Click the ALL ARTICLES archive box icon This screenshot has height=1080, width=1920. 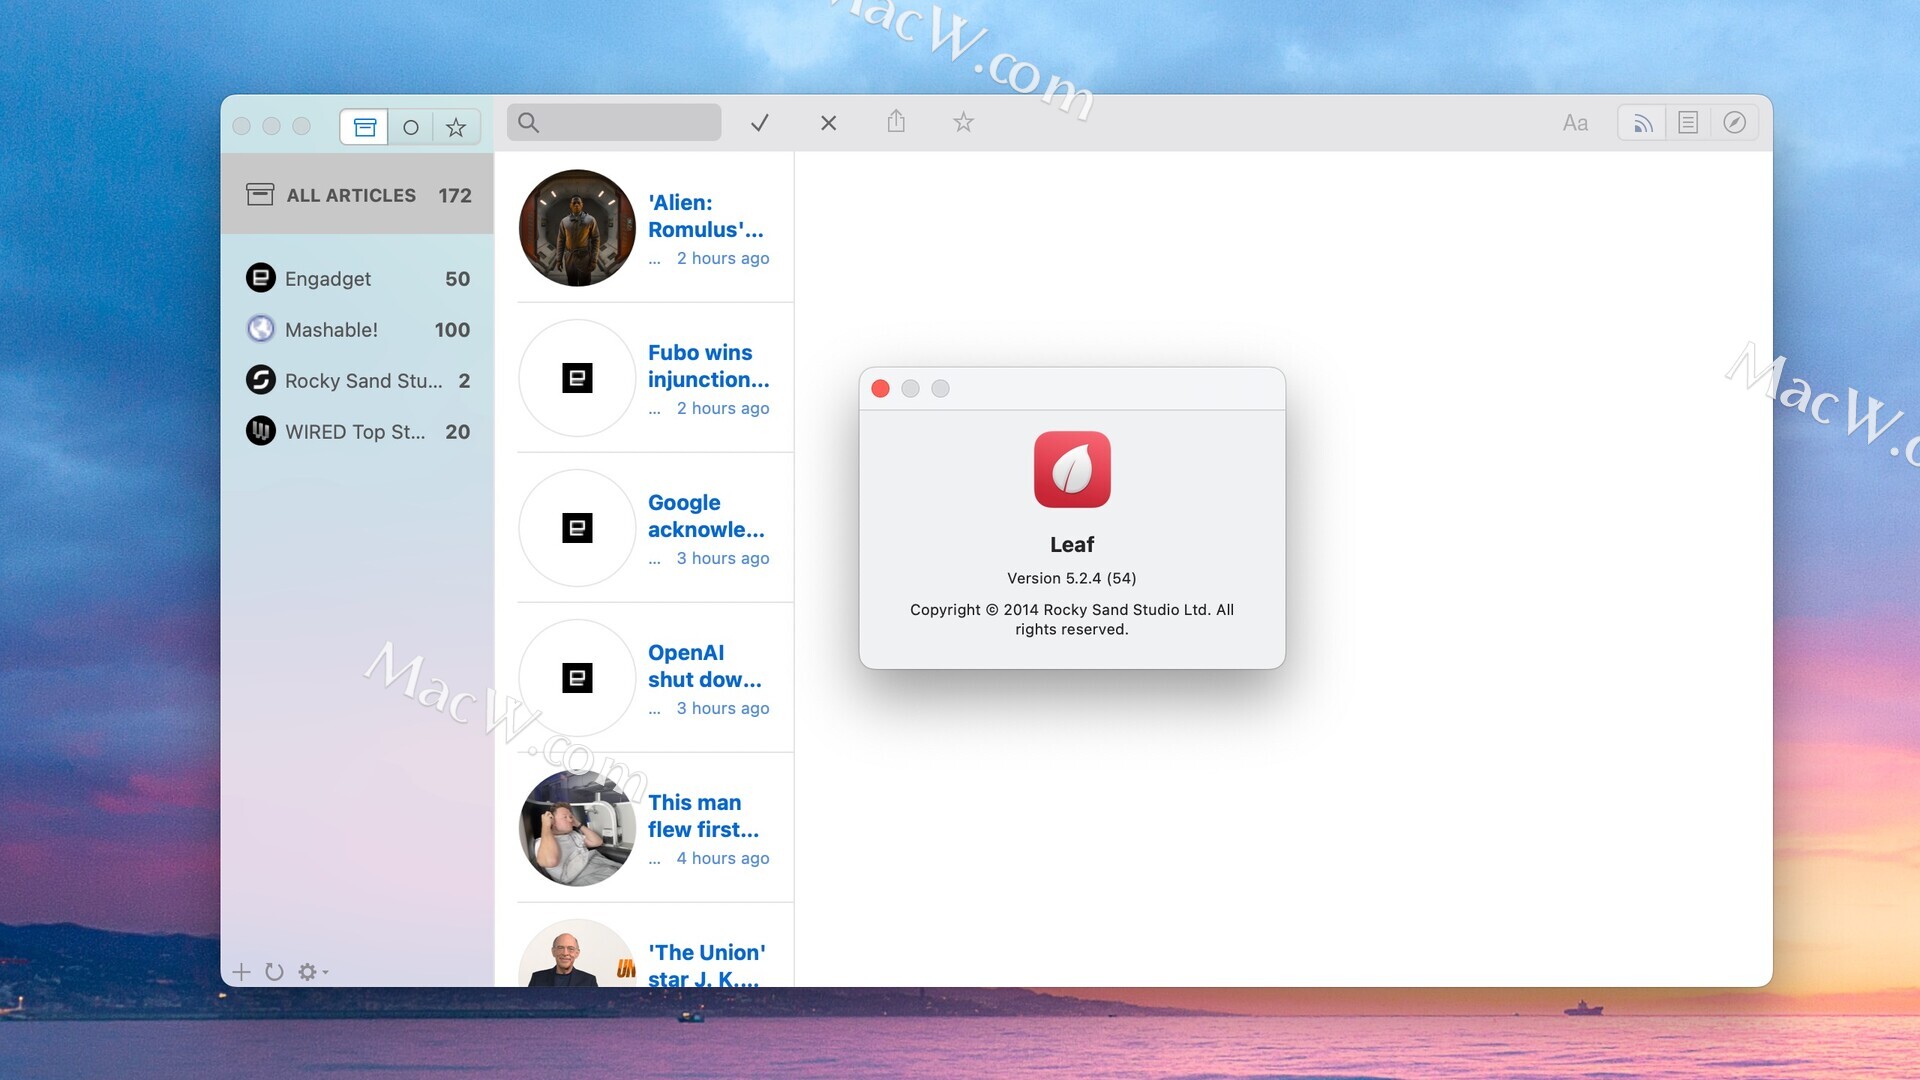coord(260,195)
